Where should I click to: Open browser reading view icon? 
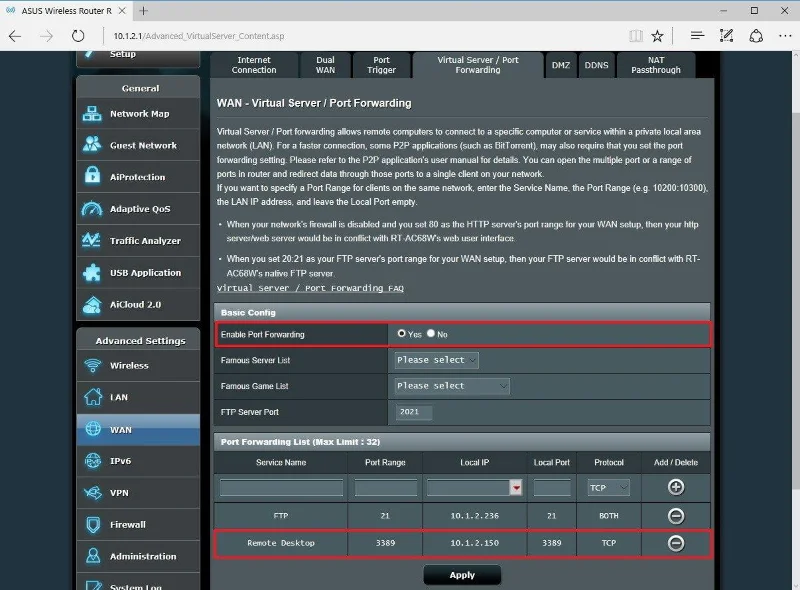(636, 36)
